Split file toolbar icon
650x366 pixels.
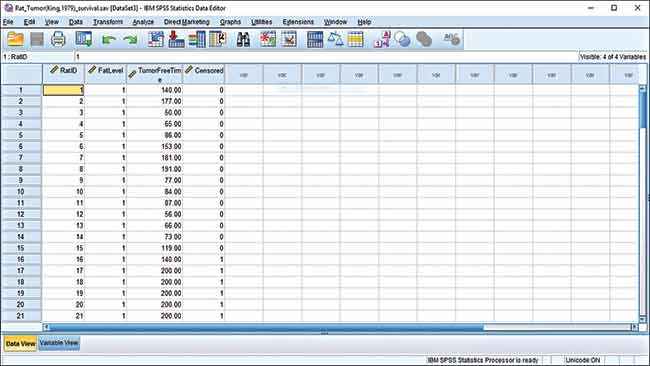315,39
